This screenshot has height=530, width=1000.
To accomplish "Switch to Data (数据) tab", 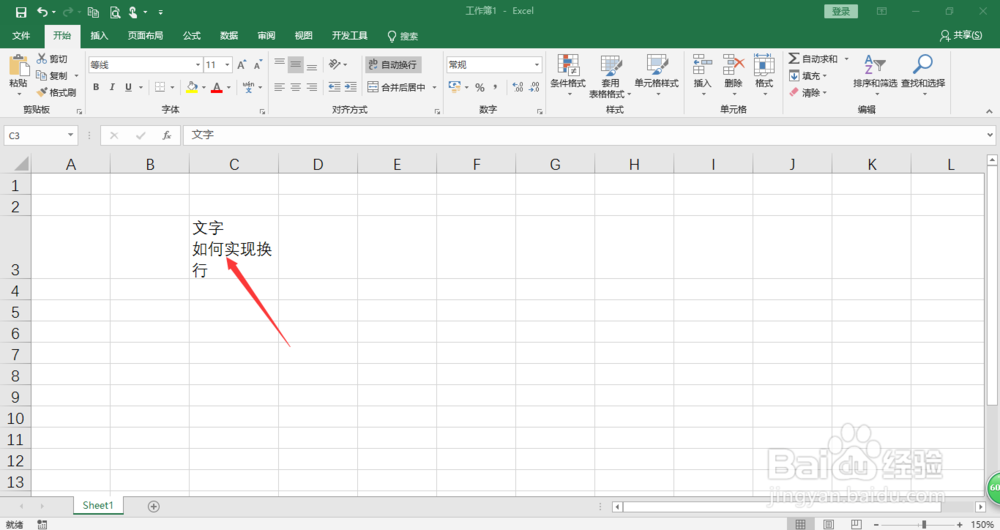I will click(229, 36).
